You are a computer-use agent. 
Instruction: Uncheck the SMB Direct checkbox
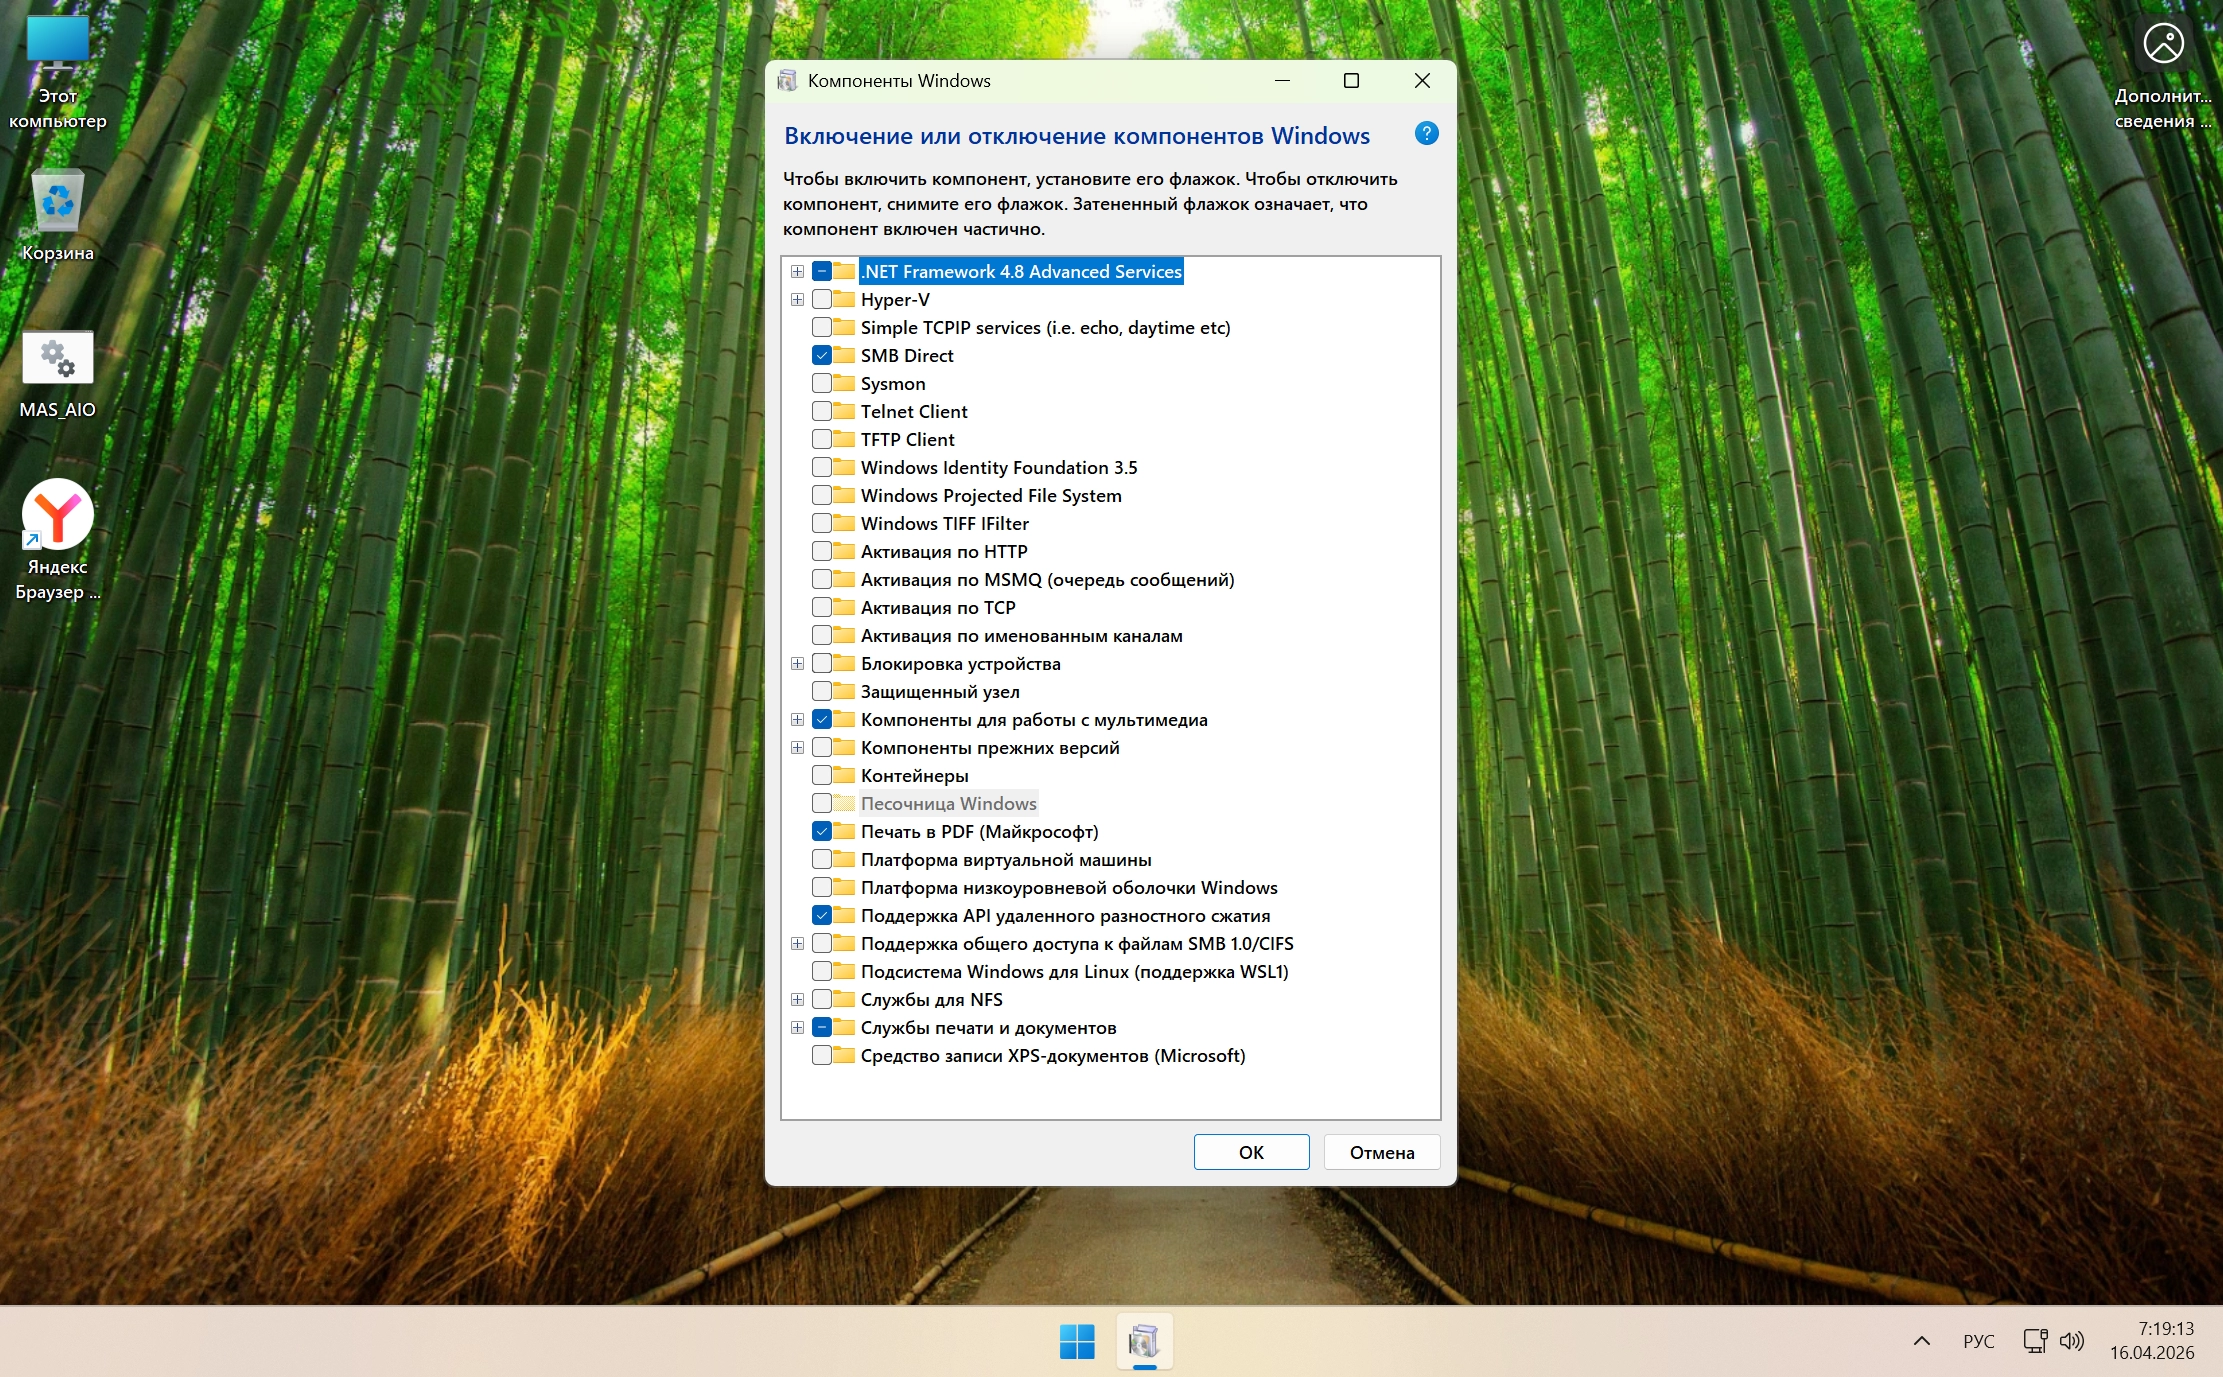coord(822,355)
